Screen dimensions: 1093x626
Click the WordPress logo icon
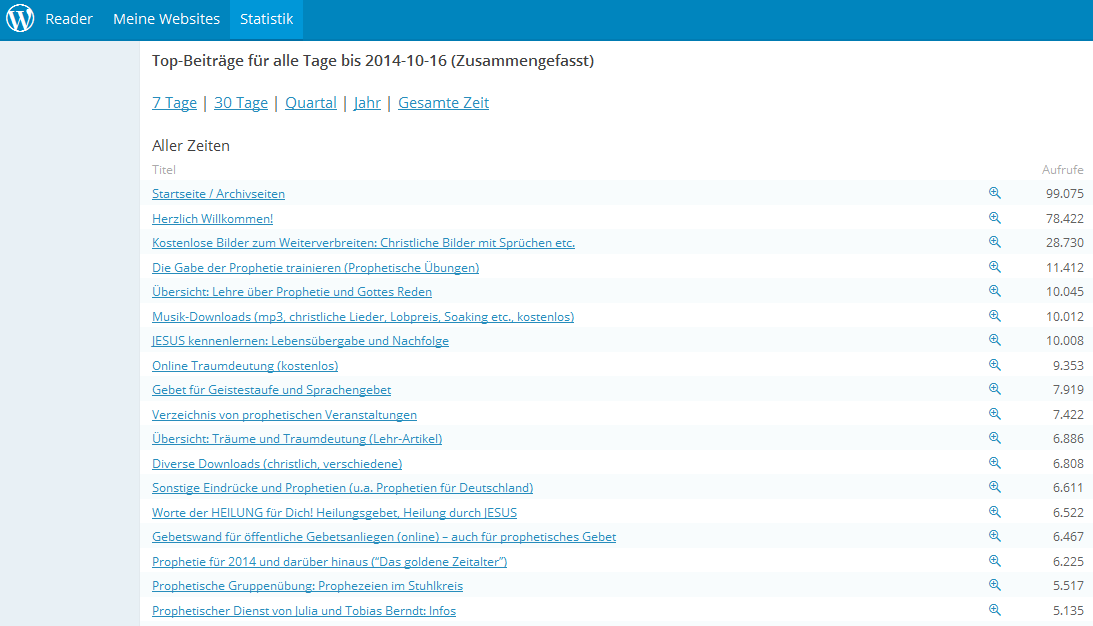coord(20,19)
